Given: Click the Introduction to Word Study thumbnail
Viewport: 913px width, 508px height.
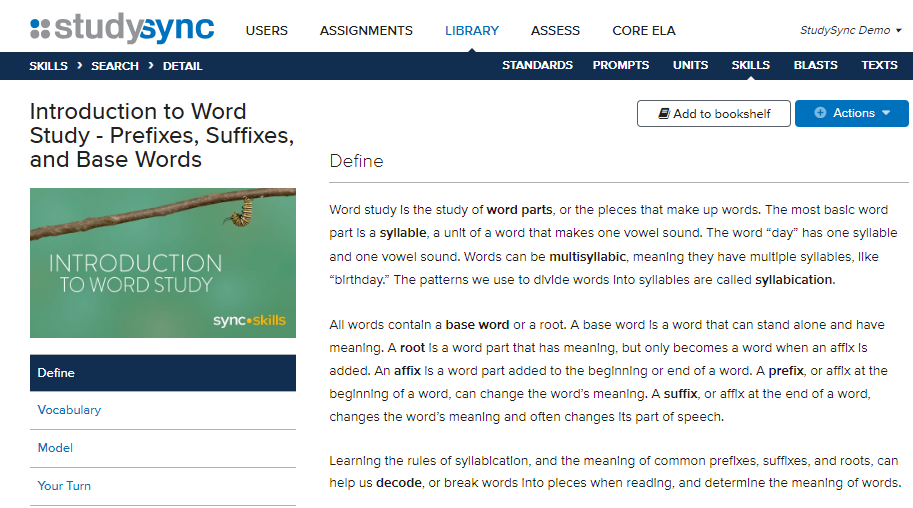Looking at the screenshot, I should (163, 263).
